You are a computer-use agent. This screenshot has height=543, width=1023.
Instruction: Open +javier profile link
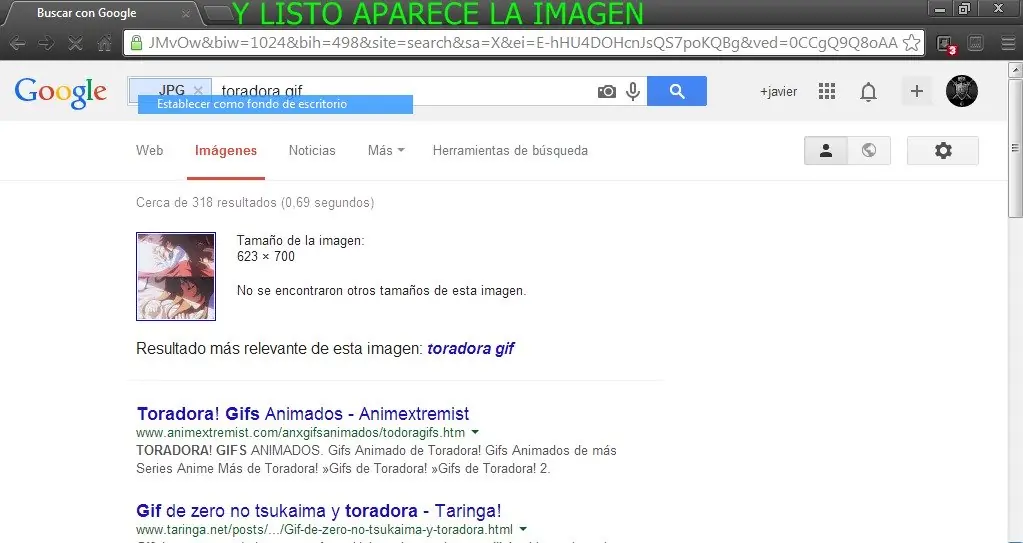778,92
